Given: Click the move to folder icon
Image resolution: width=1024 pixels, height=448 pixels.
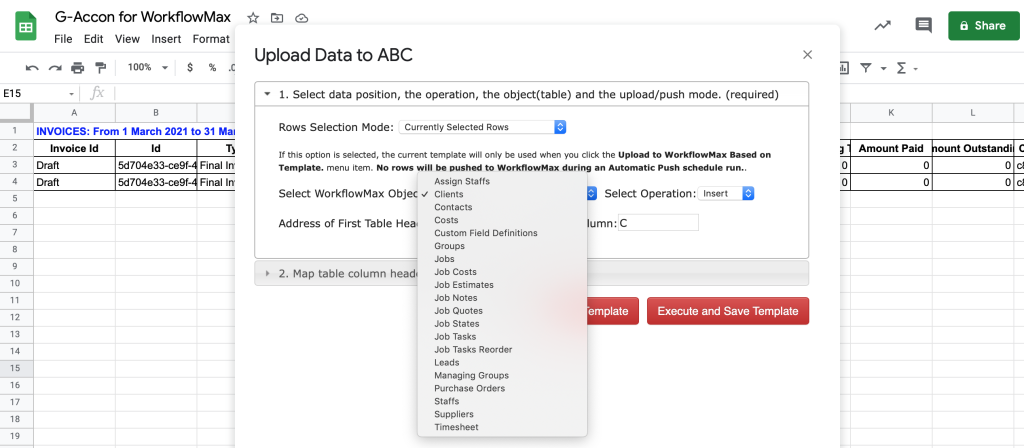Looking at the screenshot, I should coord(277,18).
